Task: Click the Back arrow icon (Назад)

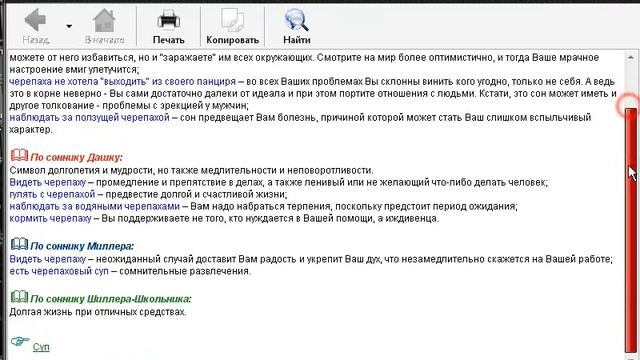Action: 35,20
